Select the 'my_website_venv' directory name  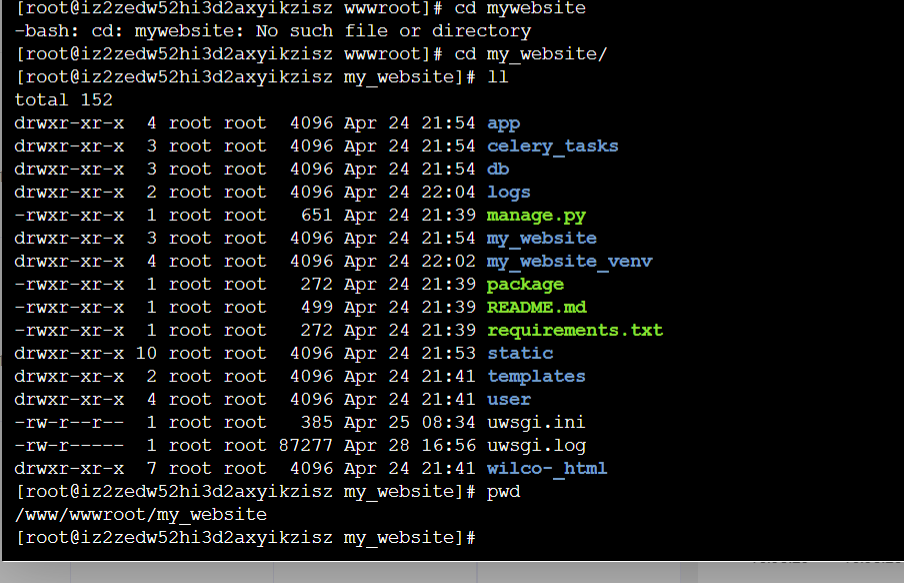click(x=570, y=262)
